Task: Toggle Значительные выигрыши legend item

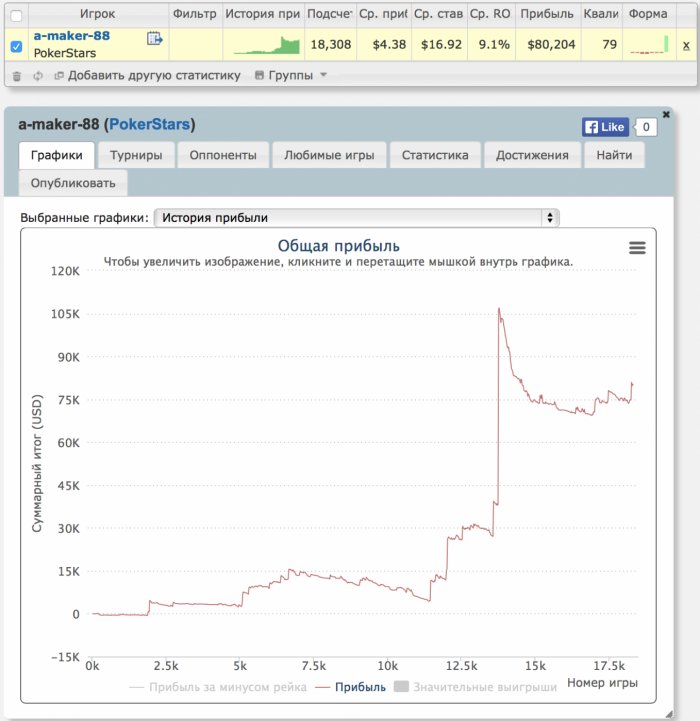Action: (476, 687)
